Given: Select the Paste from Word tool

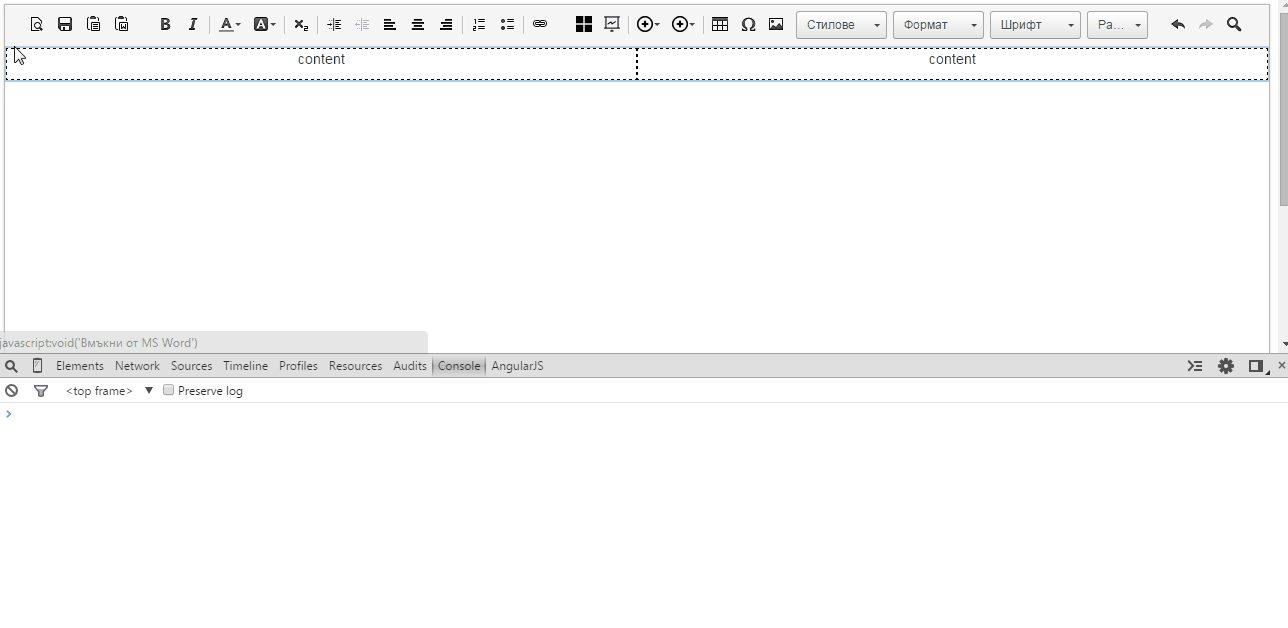Looking at the screenshot, I should tap(121, 24).
